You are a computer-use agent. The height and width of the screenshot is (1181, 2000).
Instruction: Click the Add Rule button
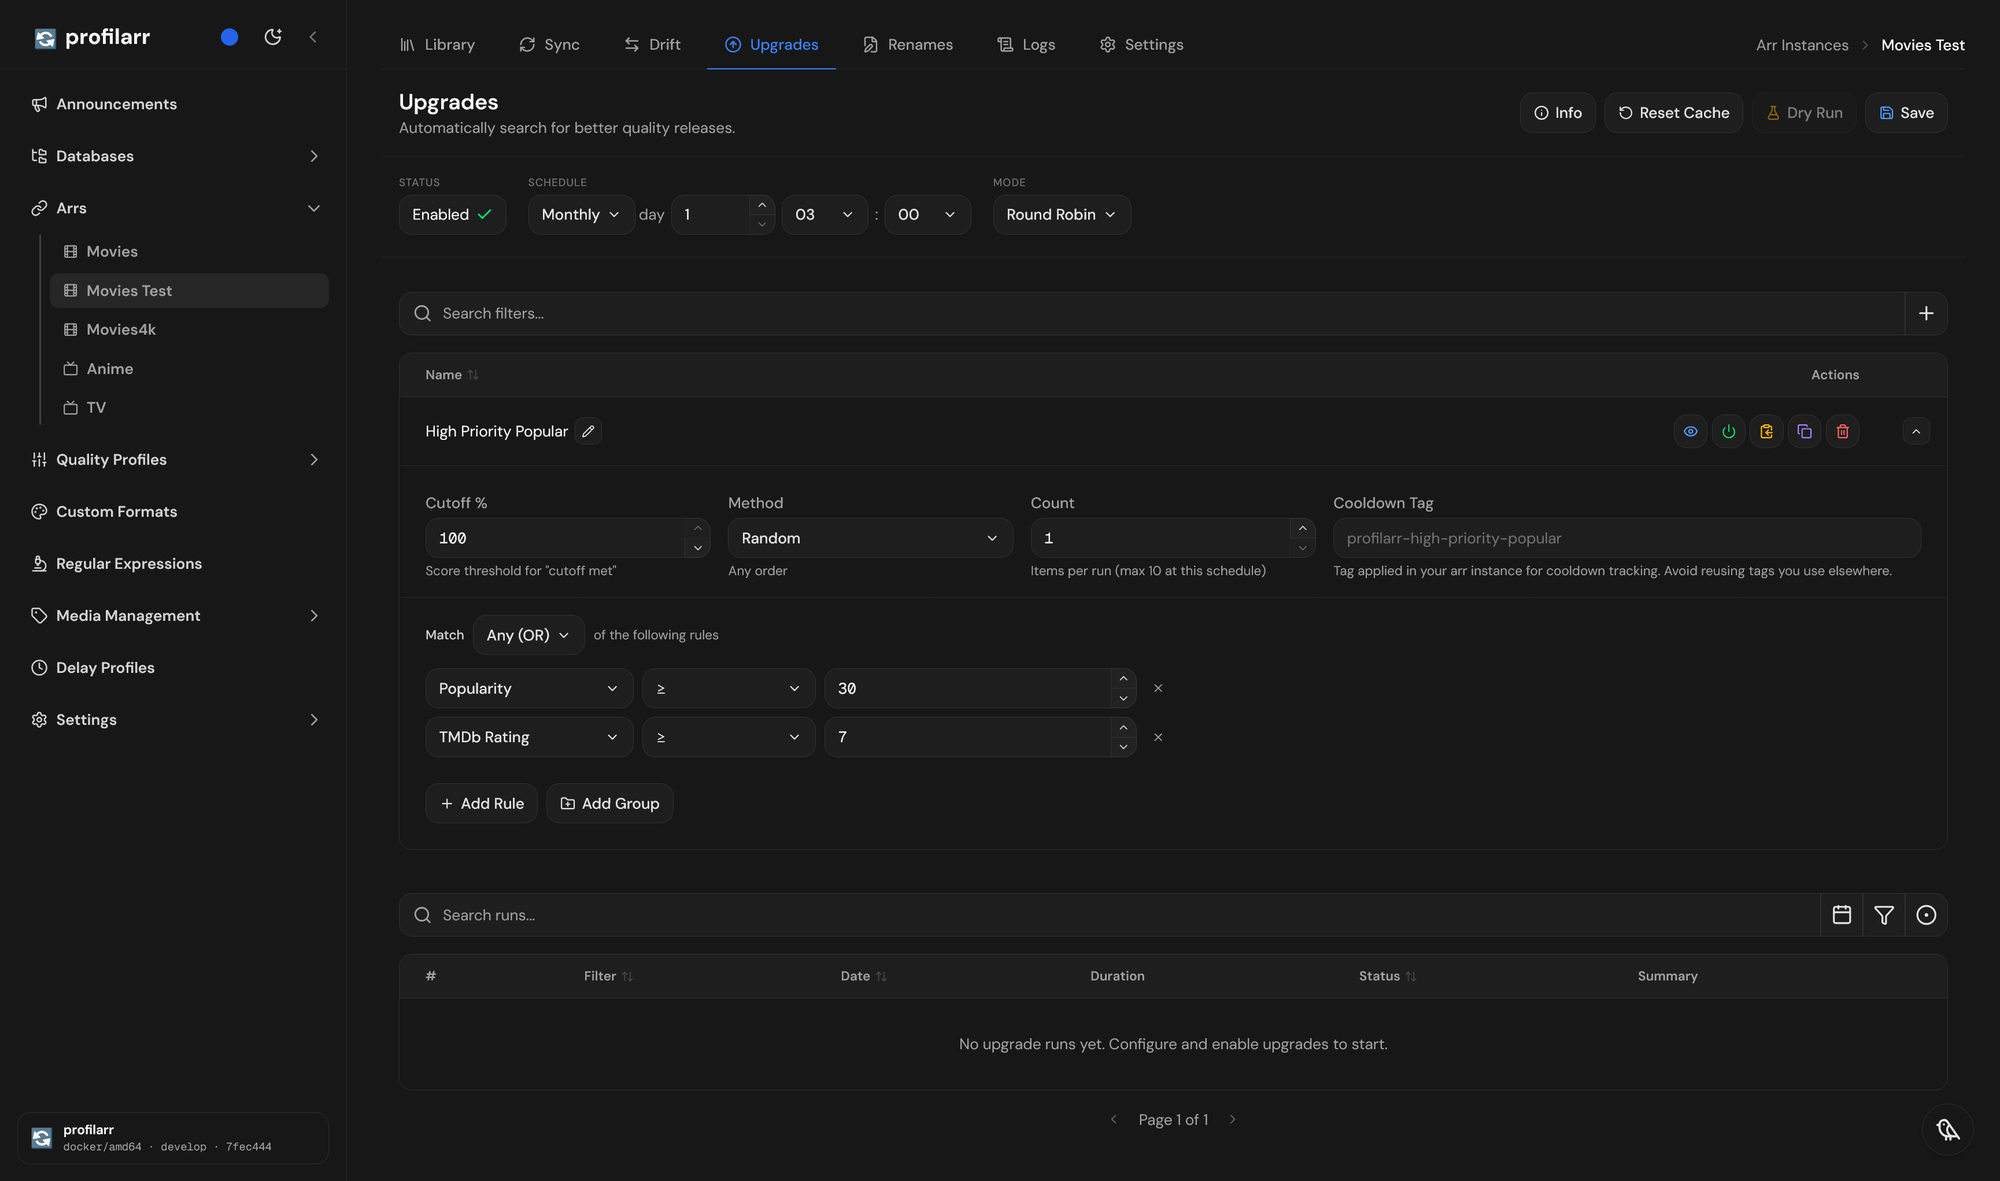(x=482, y=804)
